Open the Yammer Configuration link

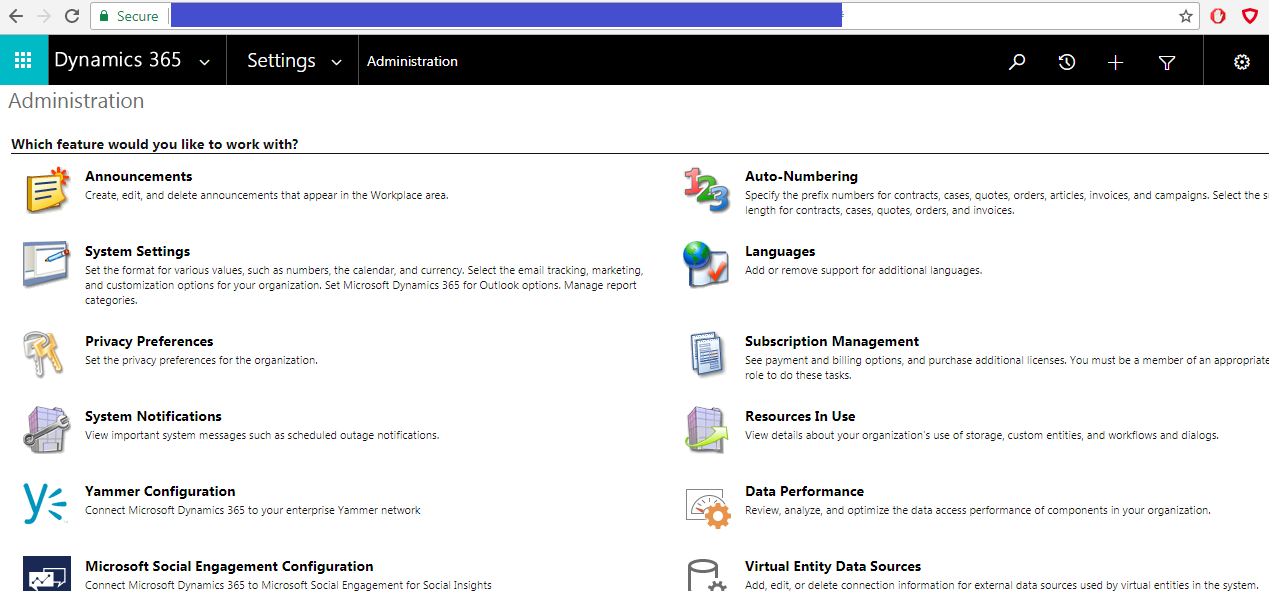tap(160, 491)
